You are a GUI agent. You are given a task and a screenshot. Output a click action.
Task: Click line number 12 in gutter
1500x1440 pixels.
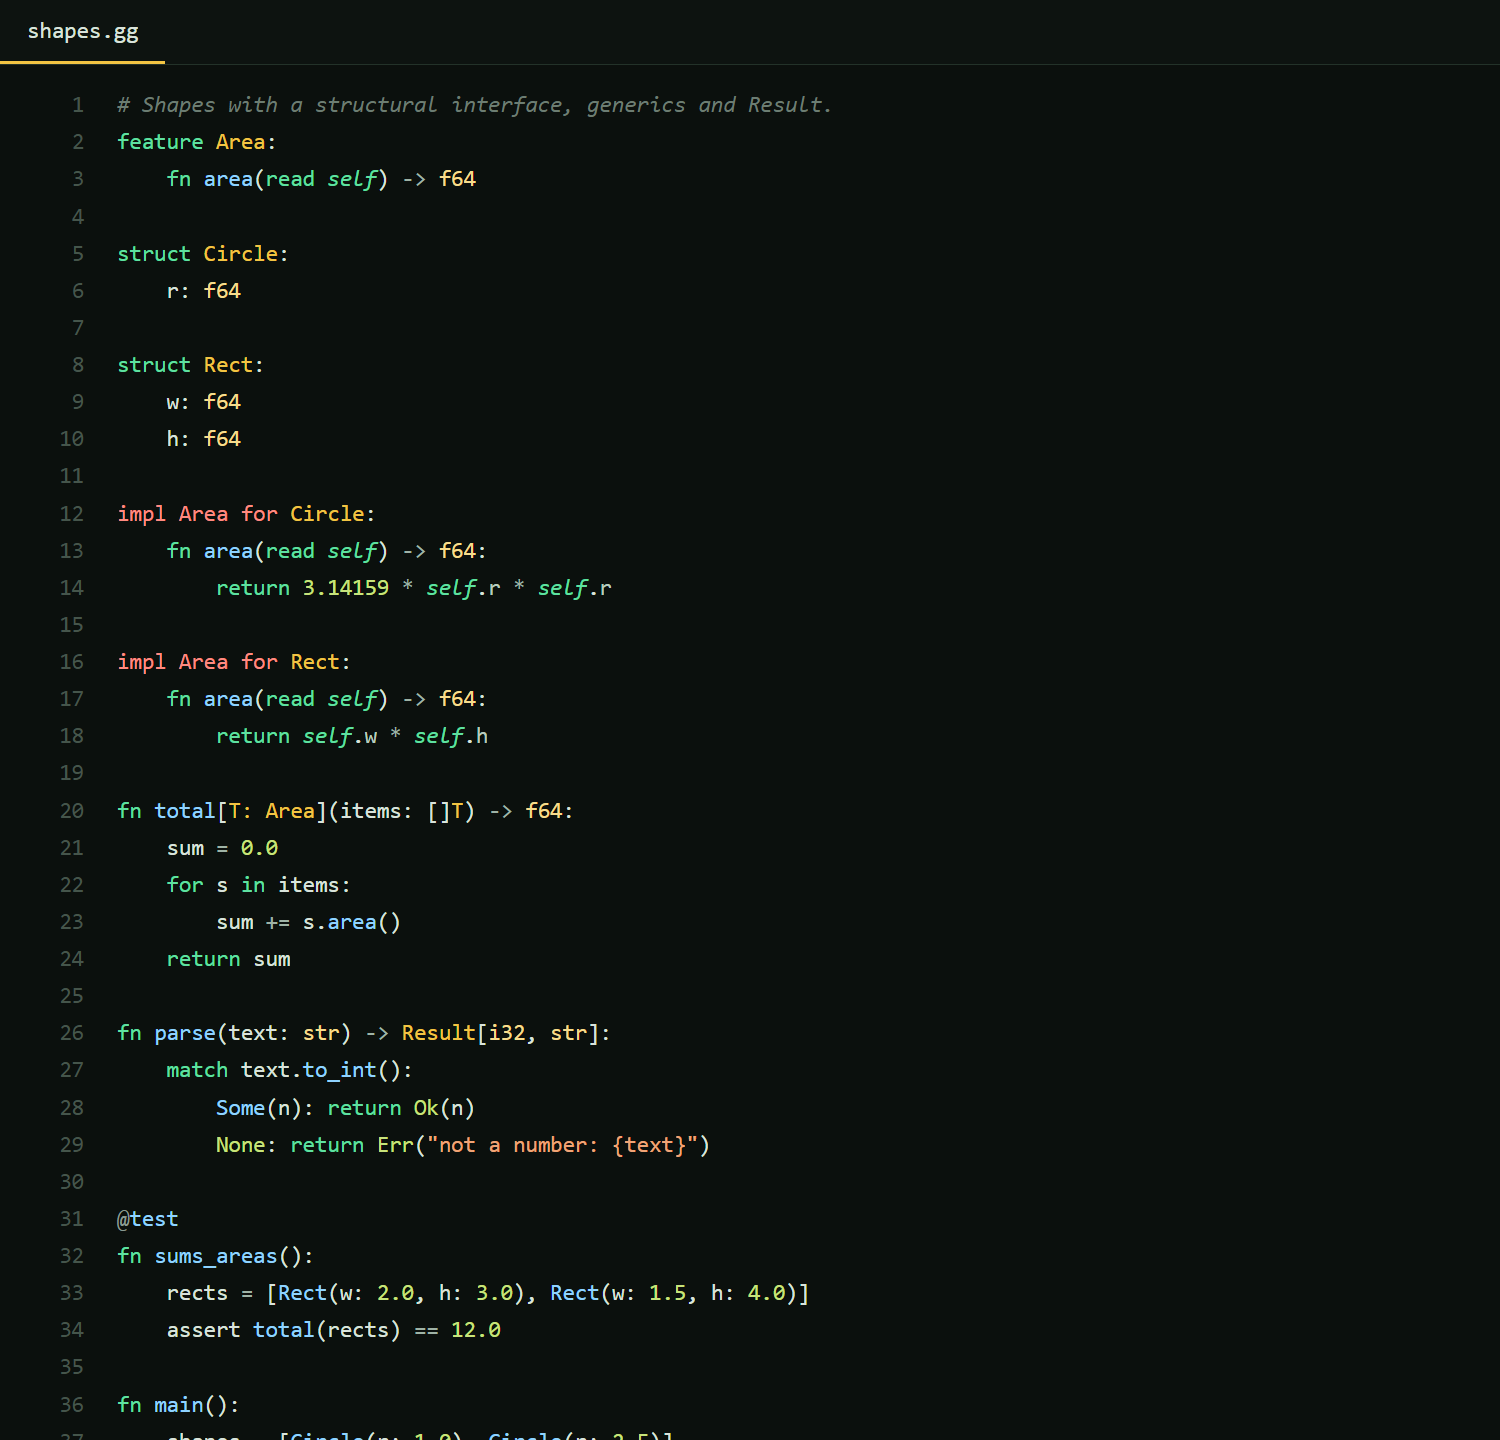tap(72, 514)
